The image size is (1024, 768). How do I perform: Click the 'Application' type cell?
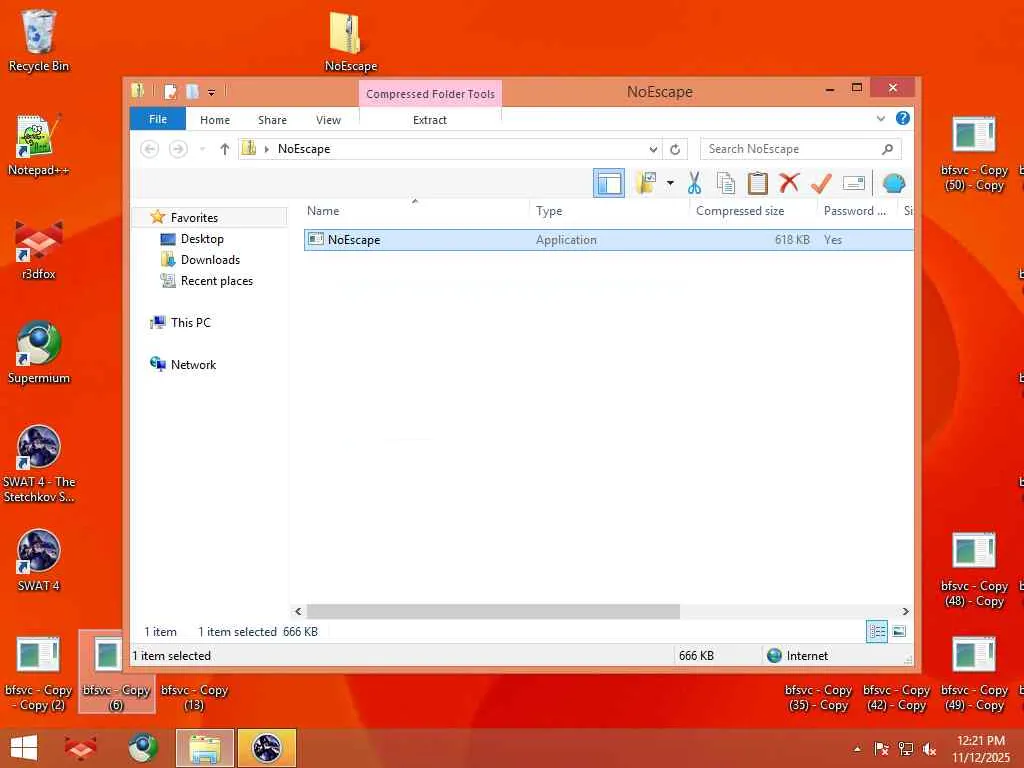pos(566,240)
